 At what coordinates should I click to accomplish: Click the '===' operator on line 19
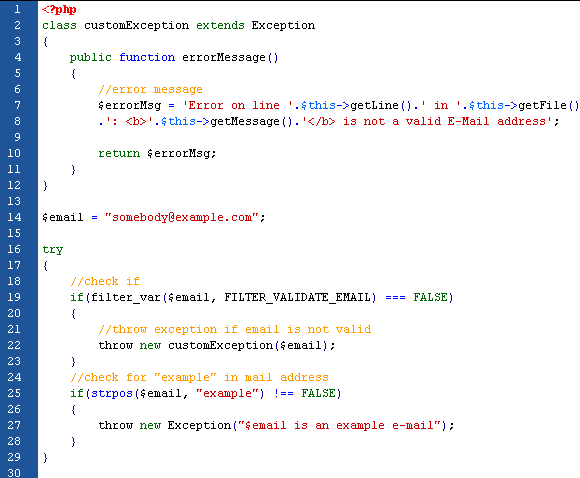pyautogui.click(x=395, y=297)
